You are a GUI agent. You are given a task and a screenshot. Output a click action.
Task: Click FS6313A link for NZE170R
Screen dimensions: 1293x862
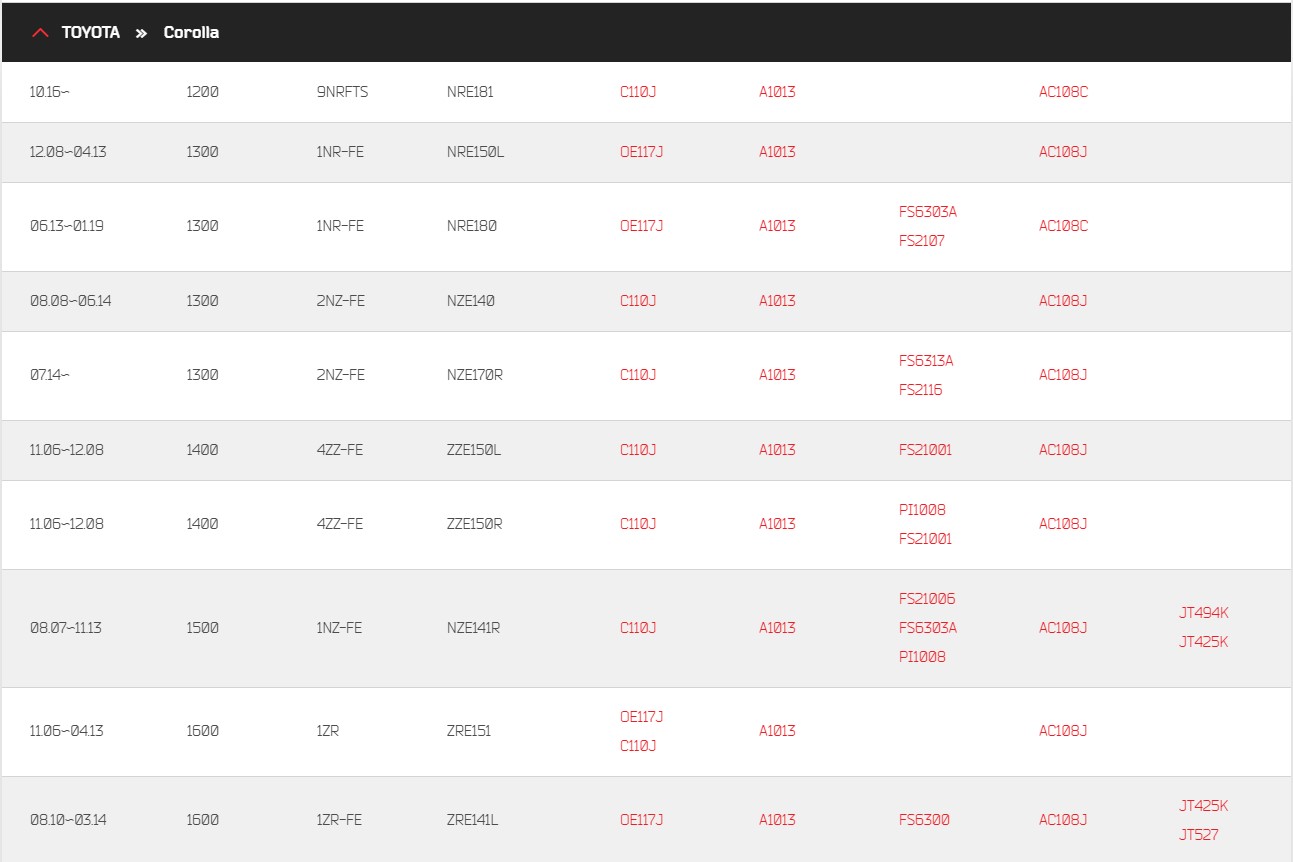point(926,361)
